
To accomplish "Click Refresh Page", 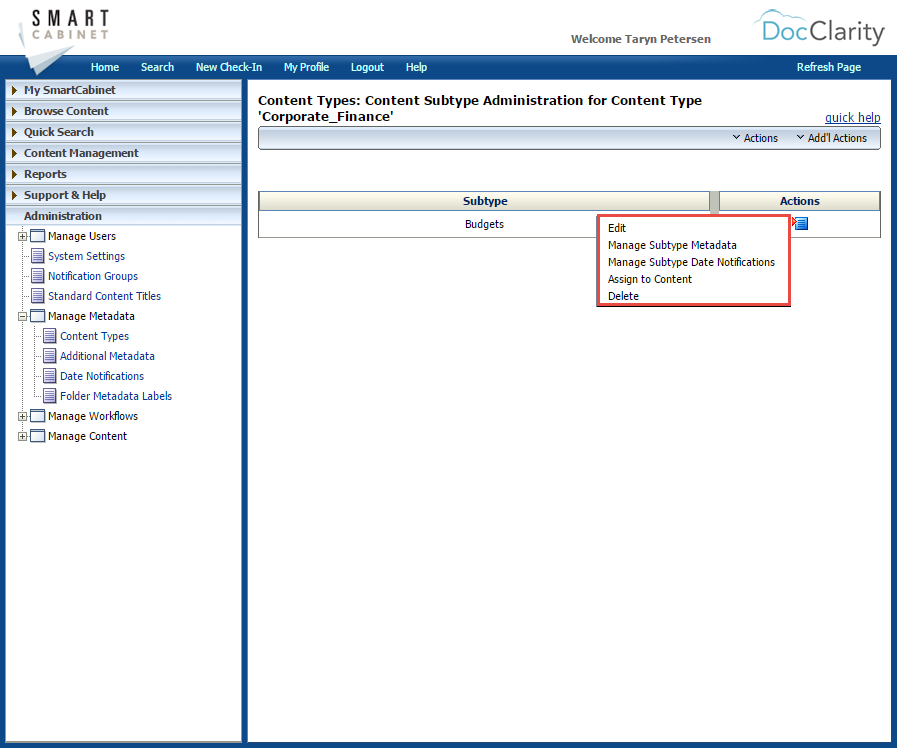I will [828, 67].
